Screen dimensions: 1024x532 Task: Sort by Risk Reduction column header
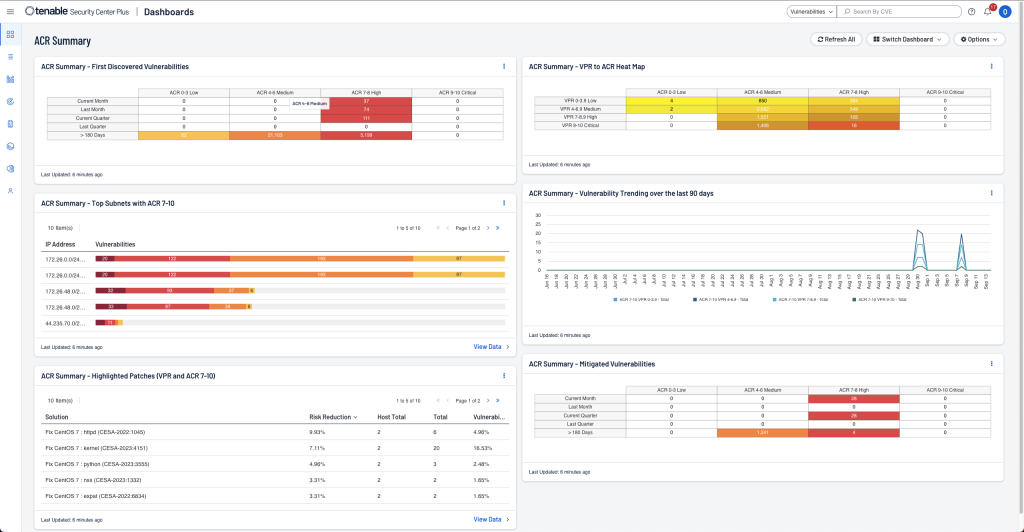(334, 416)
